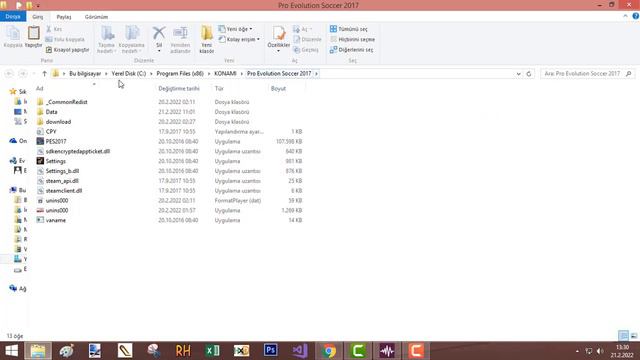
Task: Click the search magnifier icon
Action: click(629, 73)
